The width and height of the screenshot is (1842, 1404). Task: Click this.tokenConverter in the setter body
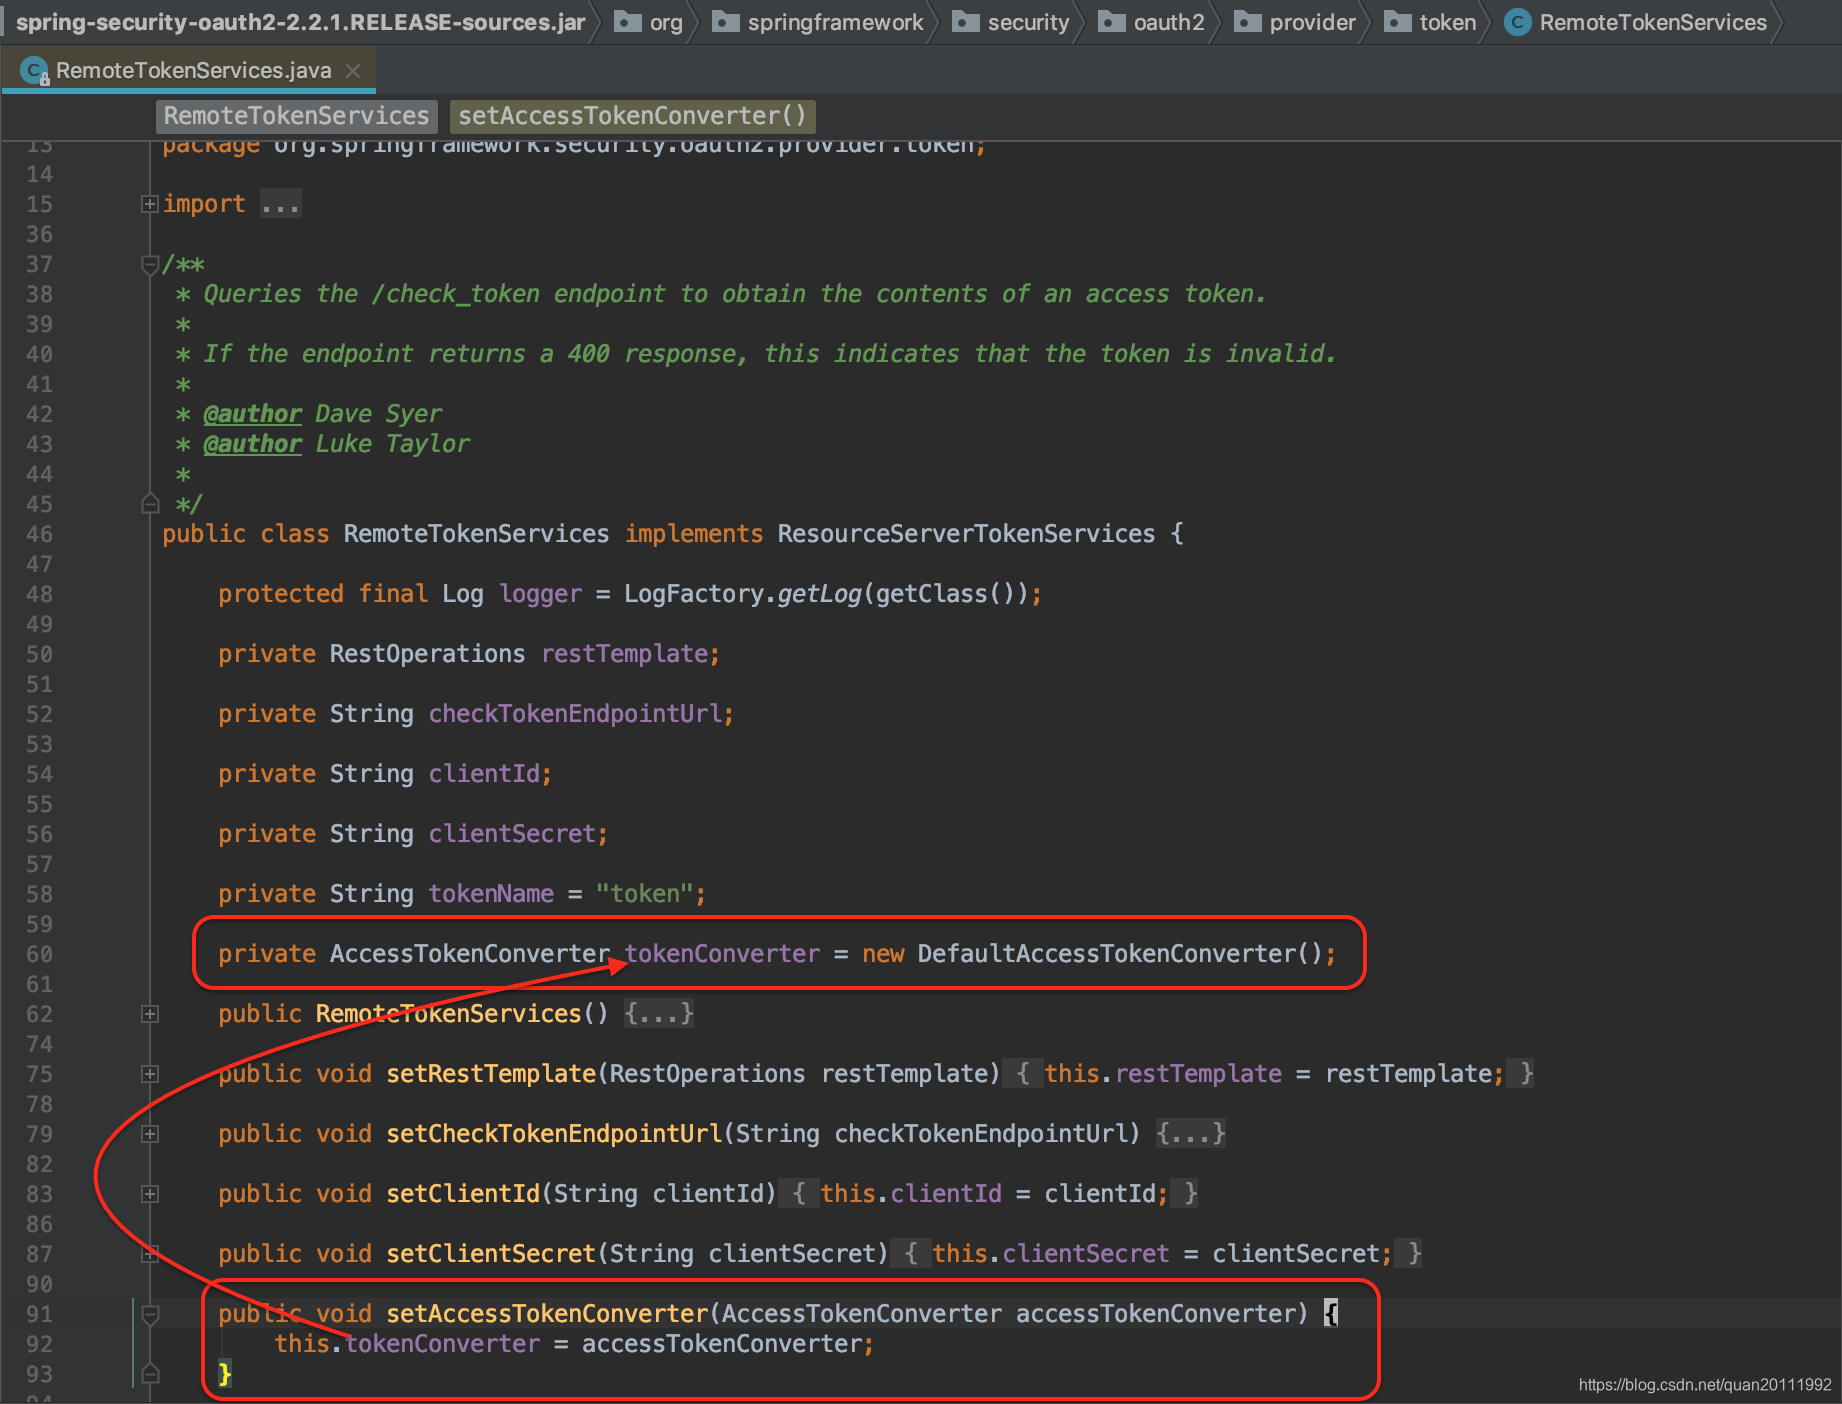click(x=407, y=1344)
